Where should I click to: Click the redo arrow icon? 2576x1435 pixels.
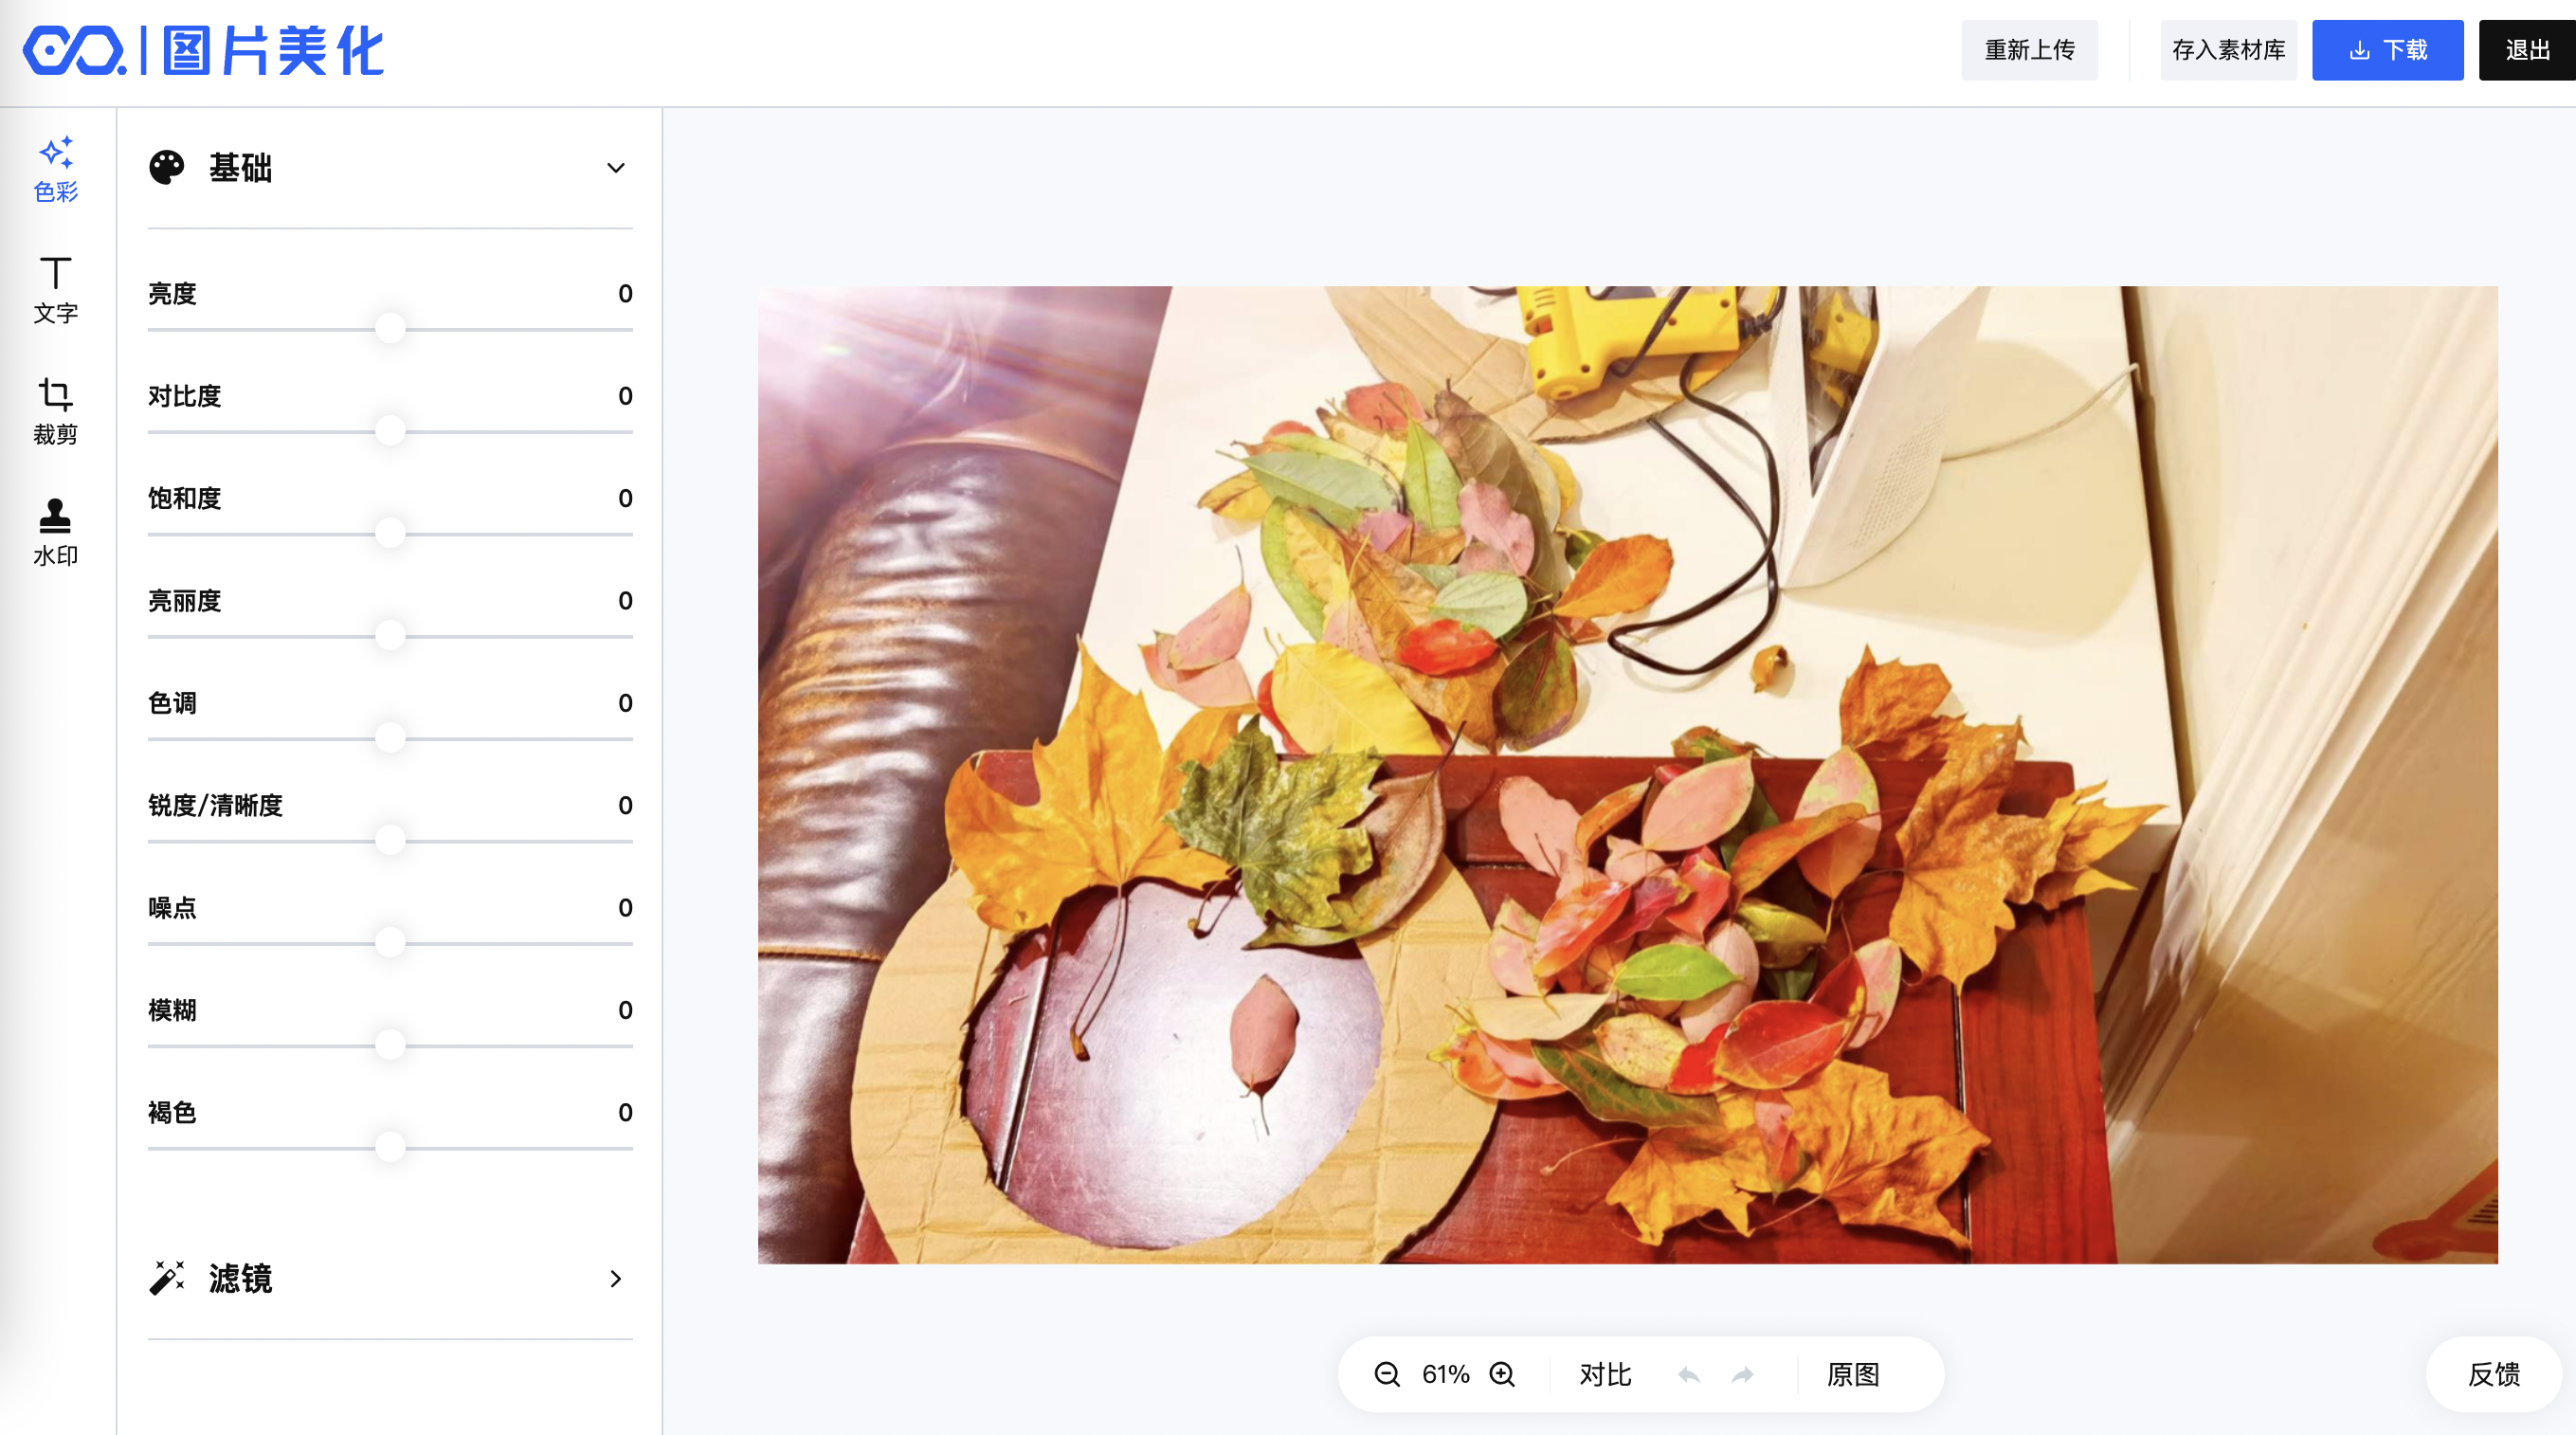(x=1743, y=1375)
